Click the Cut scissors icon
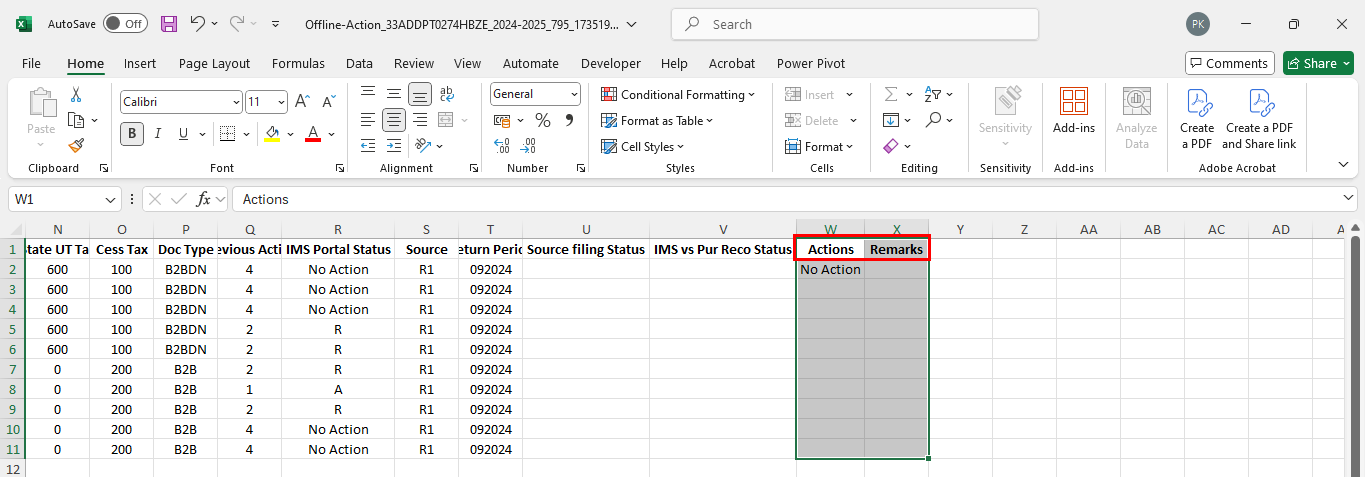Image resolution: width=1365 pixels, height=477 pixels. click(76, 95)
